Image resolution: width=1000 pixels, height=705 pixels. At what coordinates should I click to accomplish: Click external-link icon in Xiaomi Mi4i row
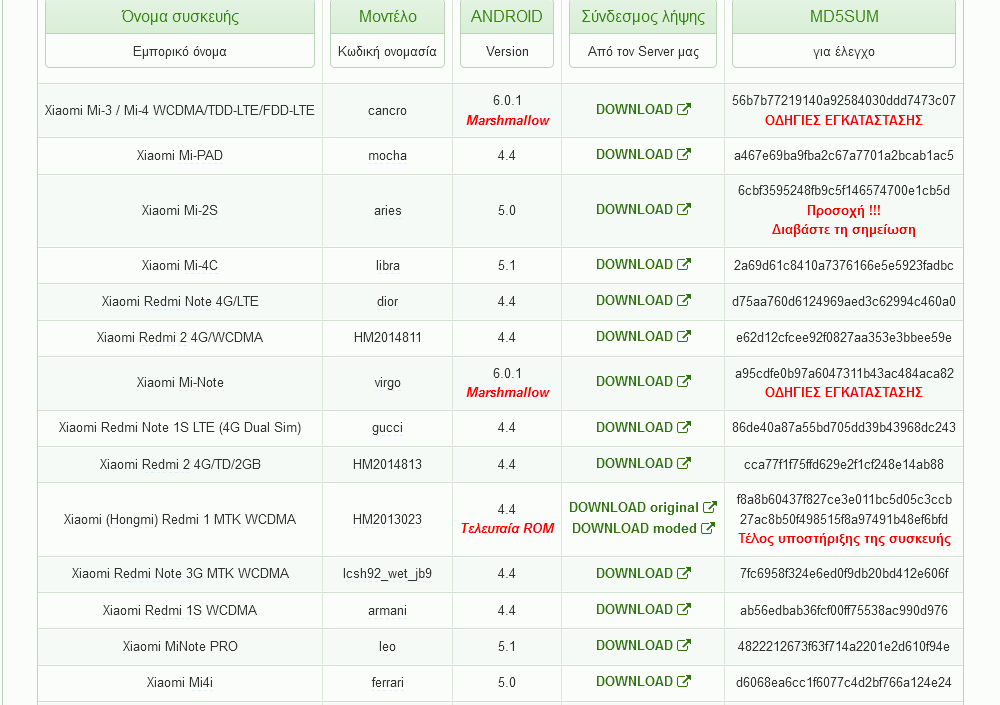(x=684, y=682)
